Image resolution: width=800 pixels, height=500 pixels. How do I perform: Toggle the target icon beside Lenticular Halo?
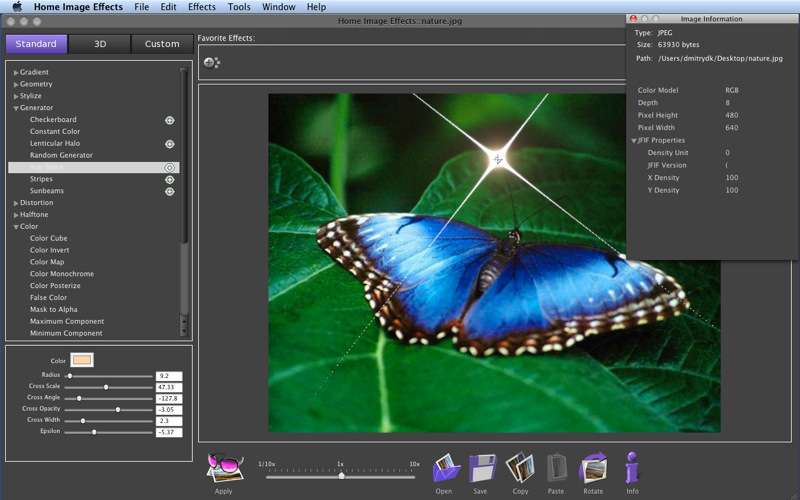tap(170, 144)
